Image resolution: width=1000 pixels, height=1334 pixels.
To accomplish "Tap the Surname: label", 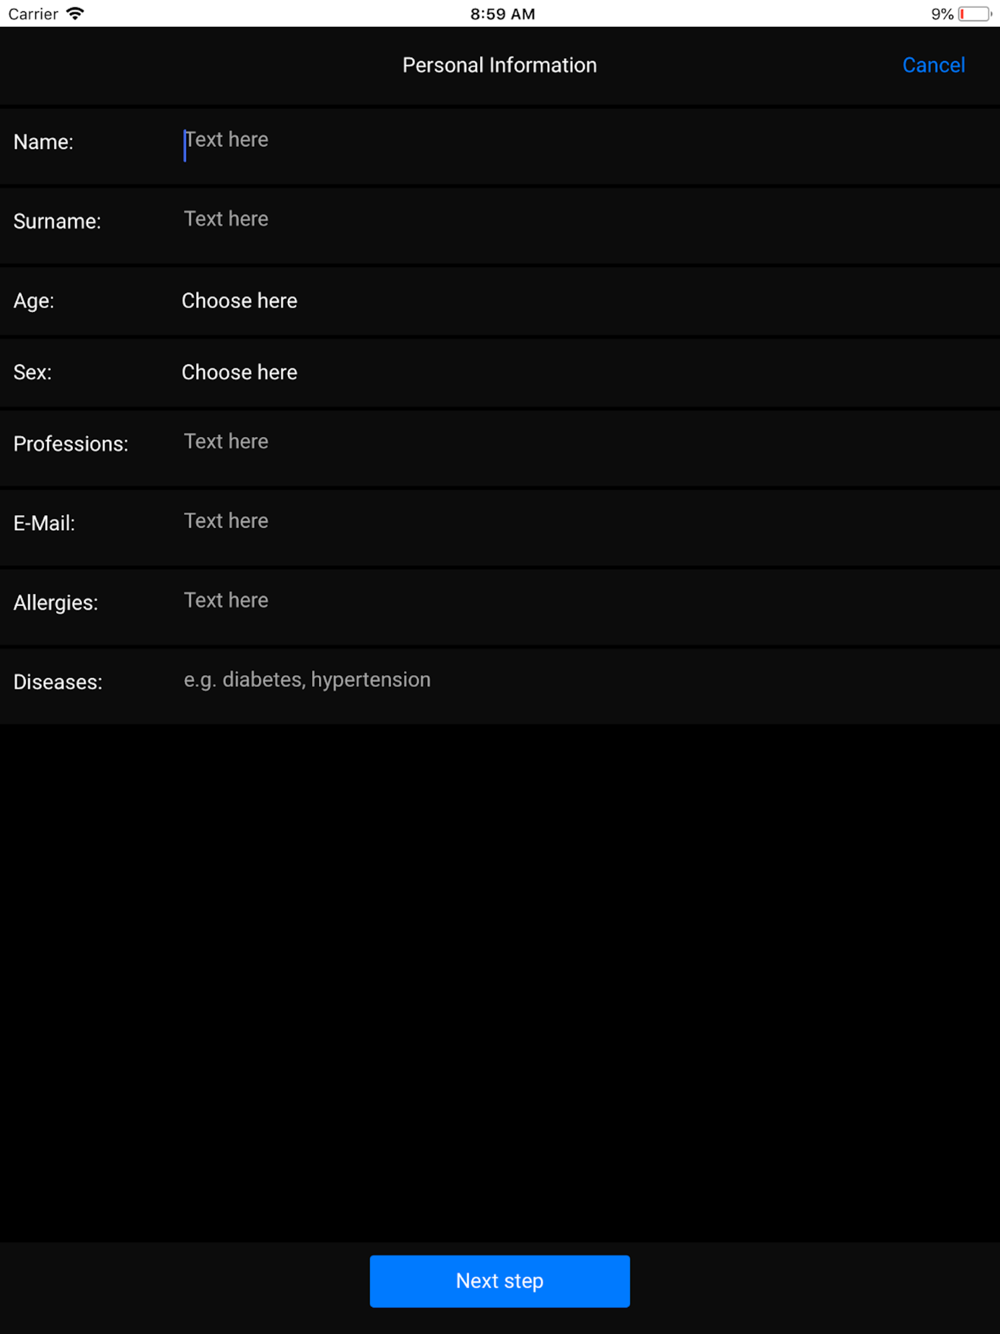I will click(x=57, y=221).
